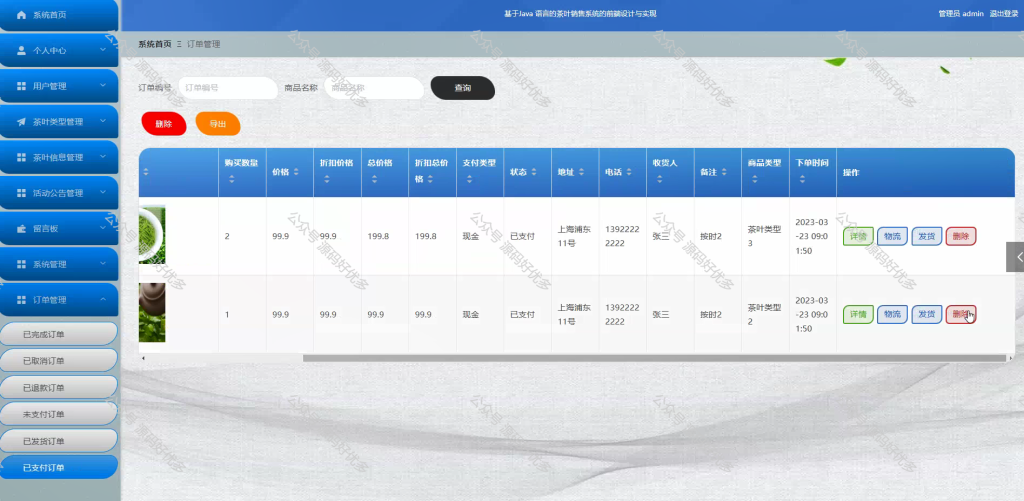This screenshot has height=501, width=1024.
Task: Expand the 个人中心 menu chevron
Action: (103, 50)
